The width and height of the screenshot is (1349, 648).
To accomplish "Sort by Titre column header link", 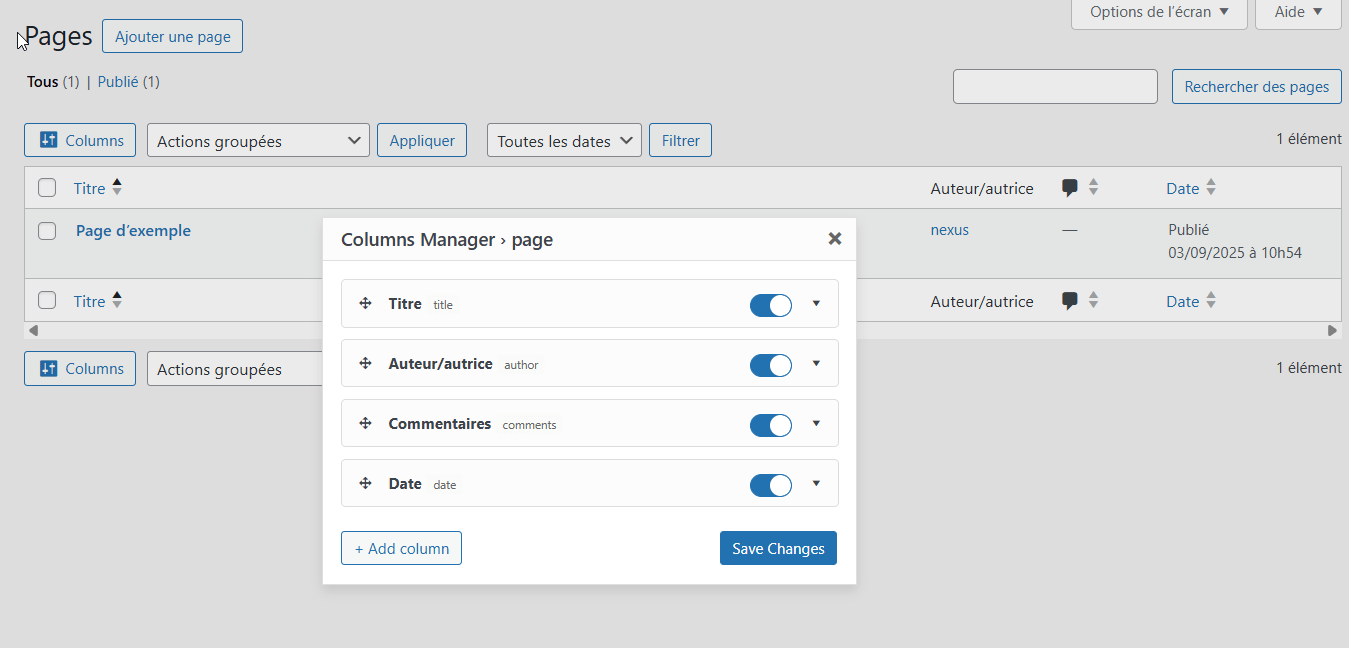I will pyautogui.click(x=89, y=188).
